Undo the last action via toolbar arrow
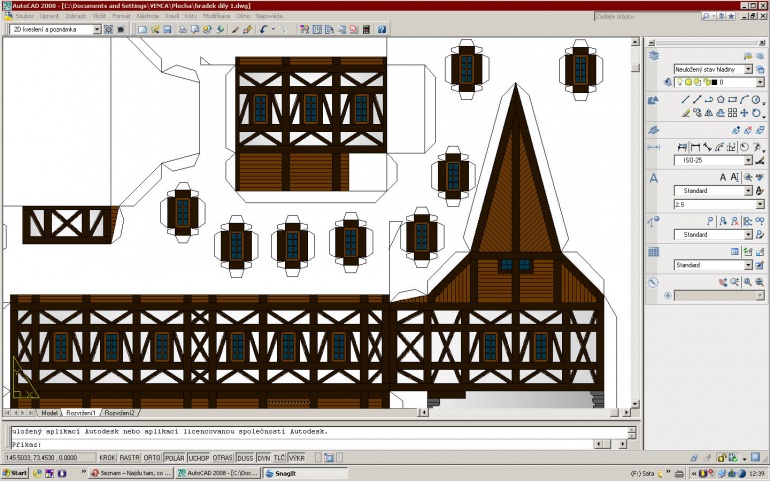The height and width of the screenshot is (481, 770). coord(264,29)
